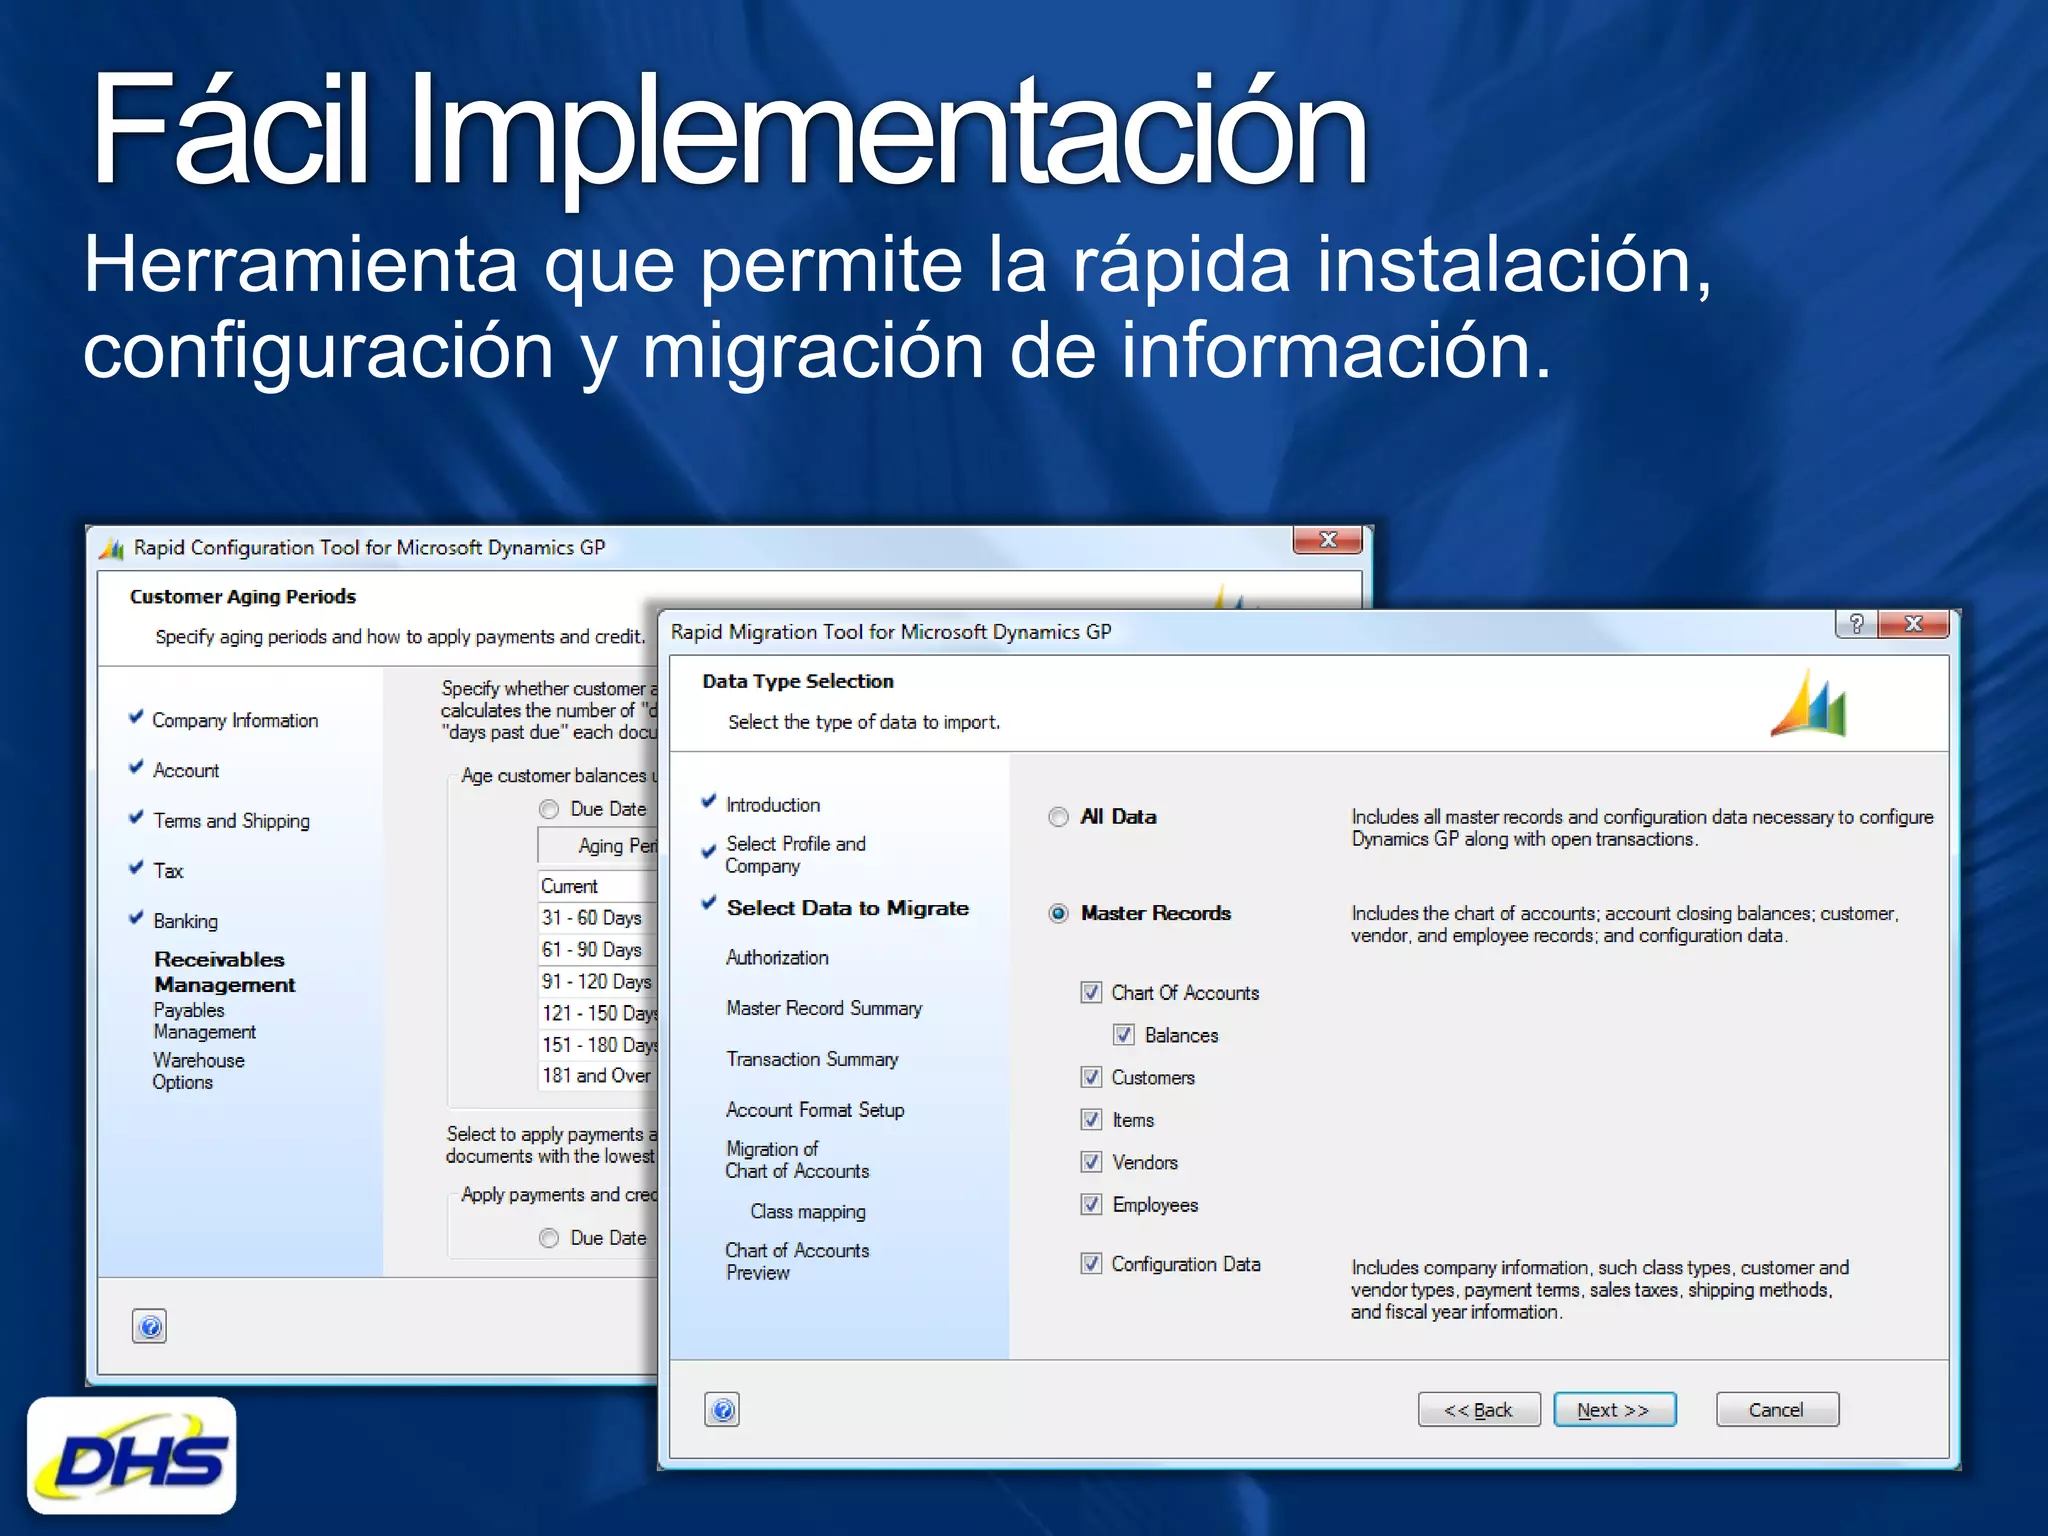Open Banking step in Configuration Tool

185,921
